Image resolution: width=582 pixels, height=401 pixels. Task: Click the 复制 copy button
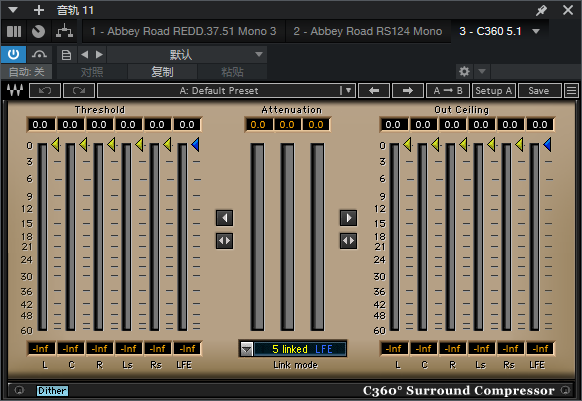[x=162, y=72]
